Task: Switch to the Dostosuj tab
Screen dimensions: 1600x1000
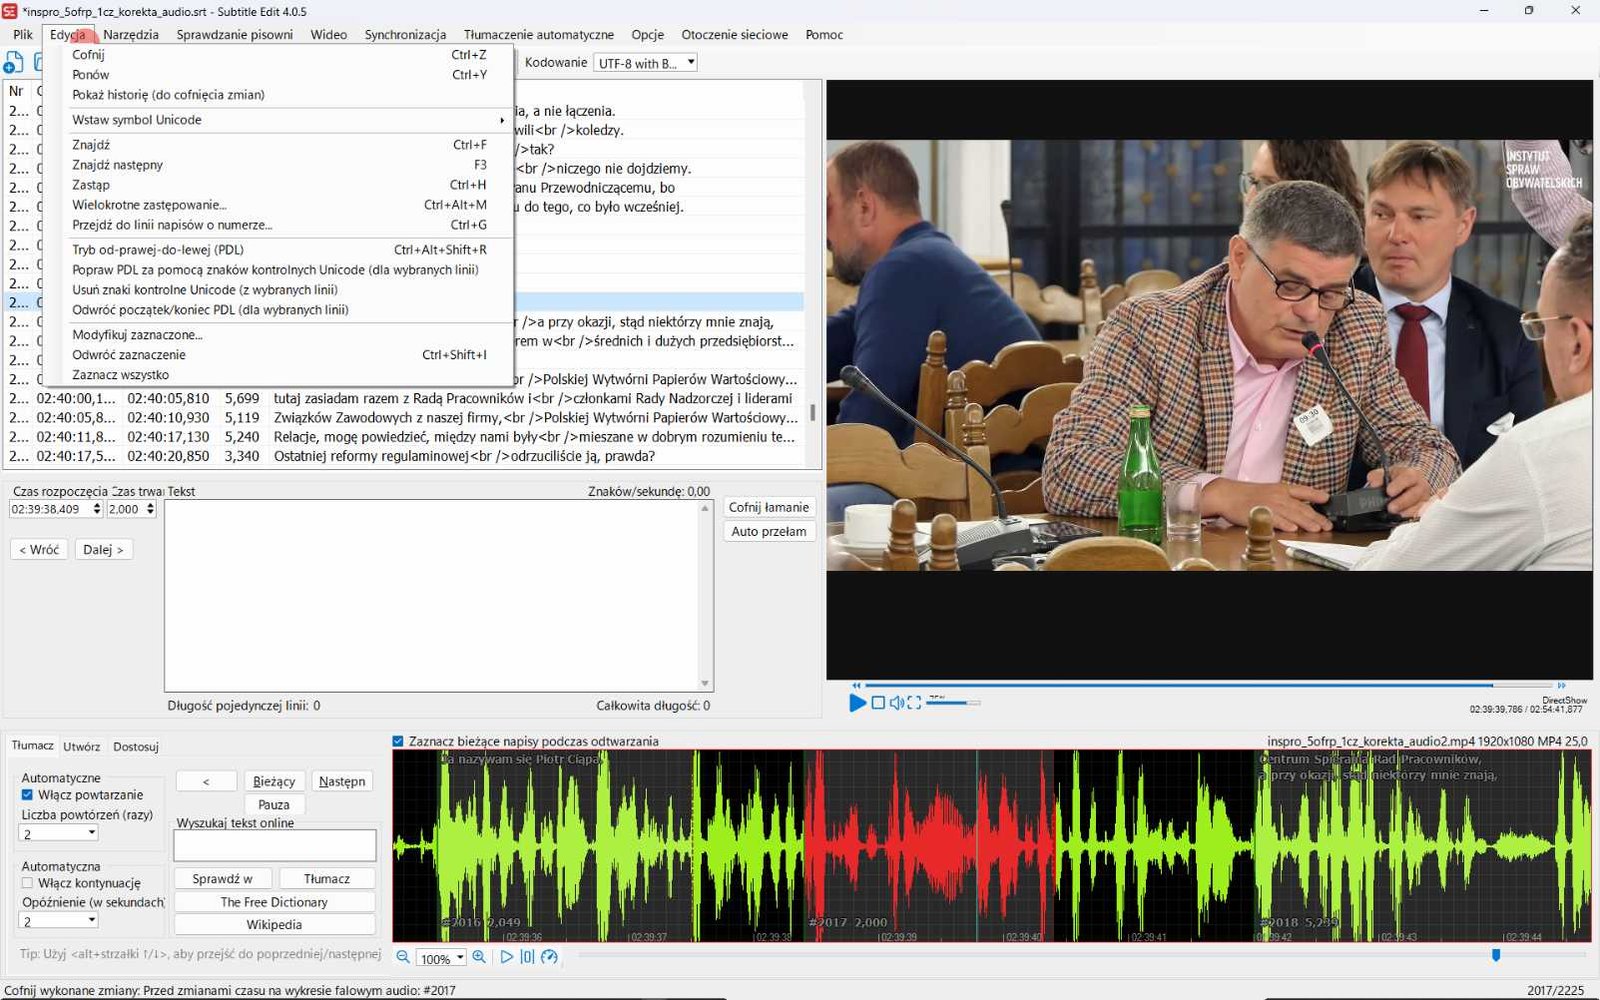Action: (x=136, y=746)
